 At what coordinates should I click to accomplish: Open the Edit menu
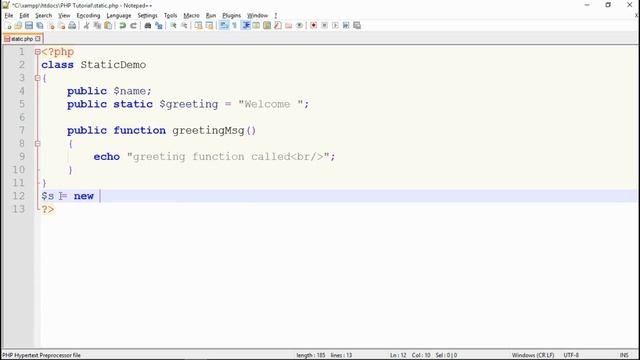tap(24, 16)
